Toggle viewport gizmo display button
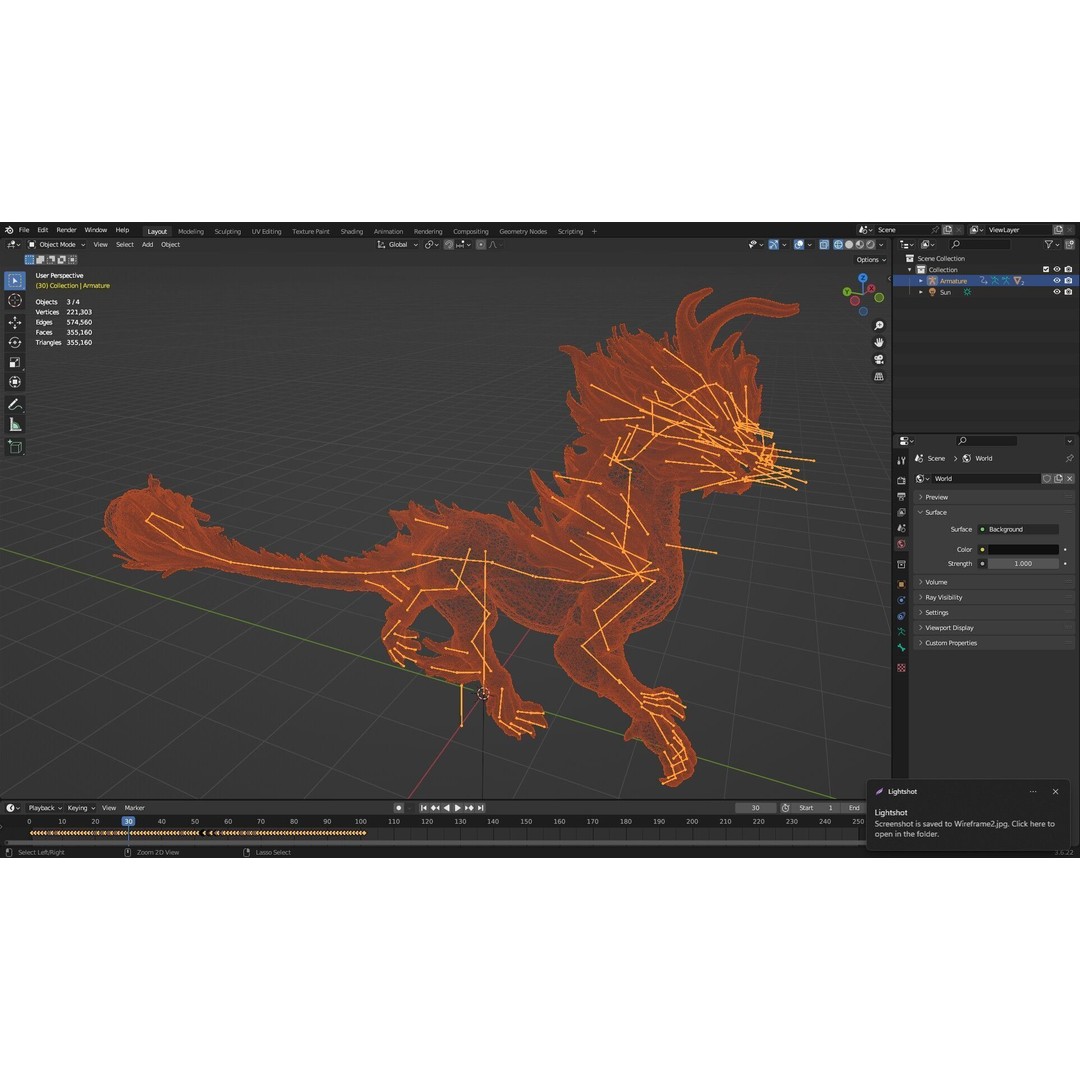 click(773, 245)
